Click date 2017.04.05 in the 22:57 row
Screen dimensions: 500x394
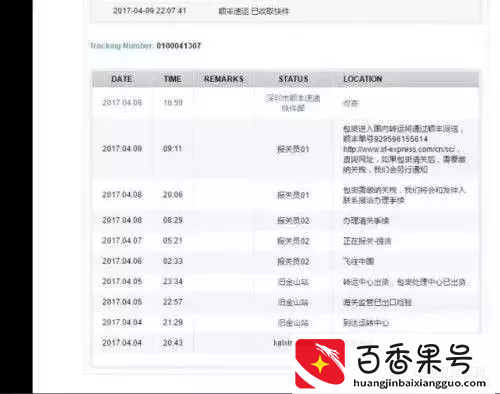(122, 302)
